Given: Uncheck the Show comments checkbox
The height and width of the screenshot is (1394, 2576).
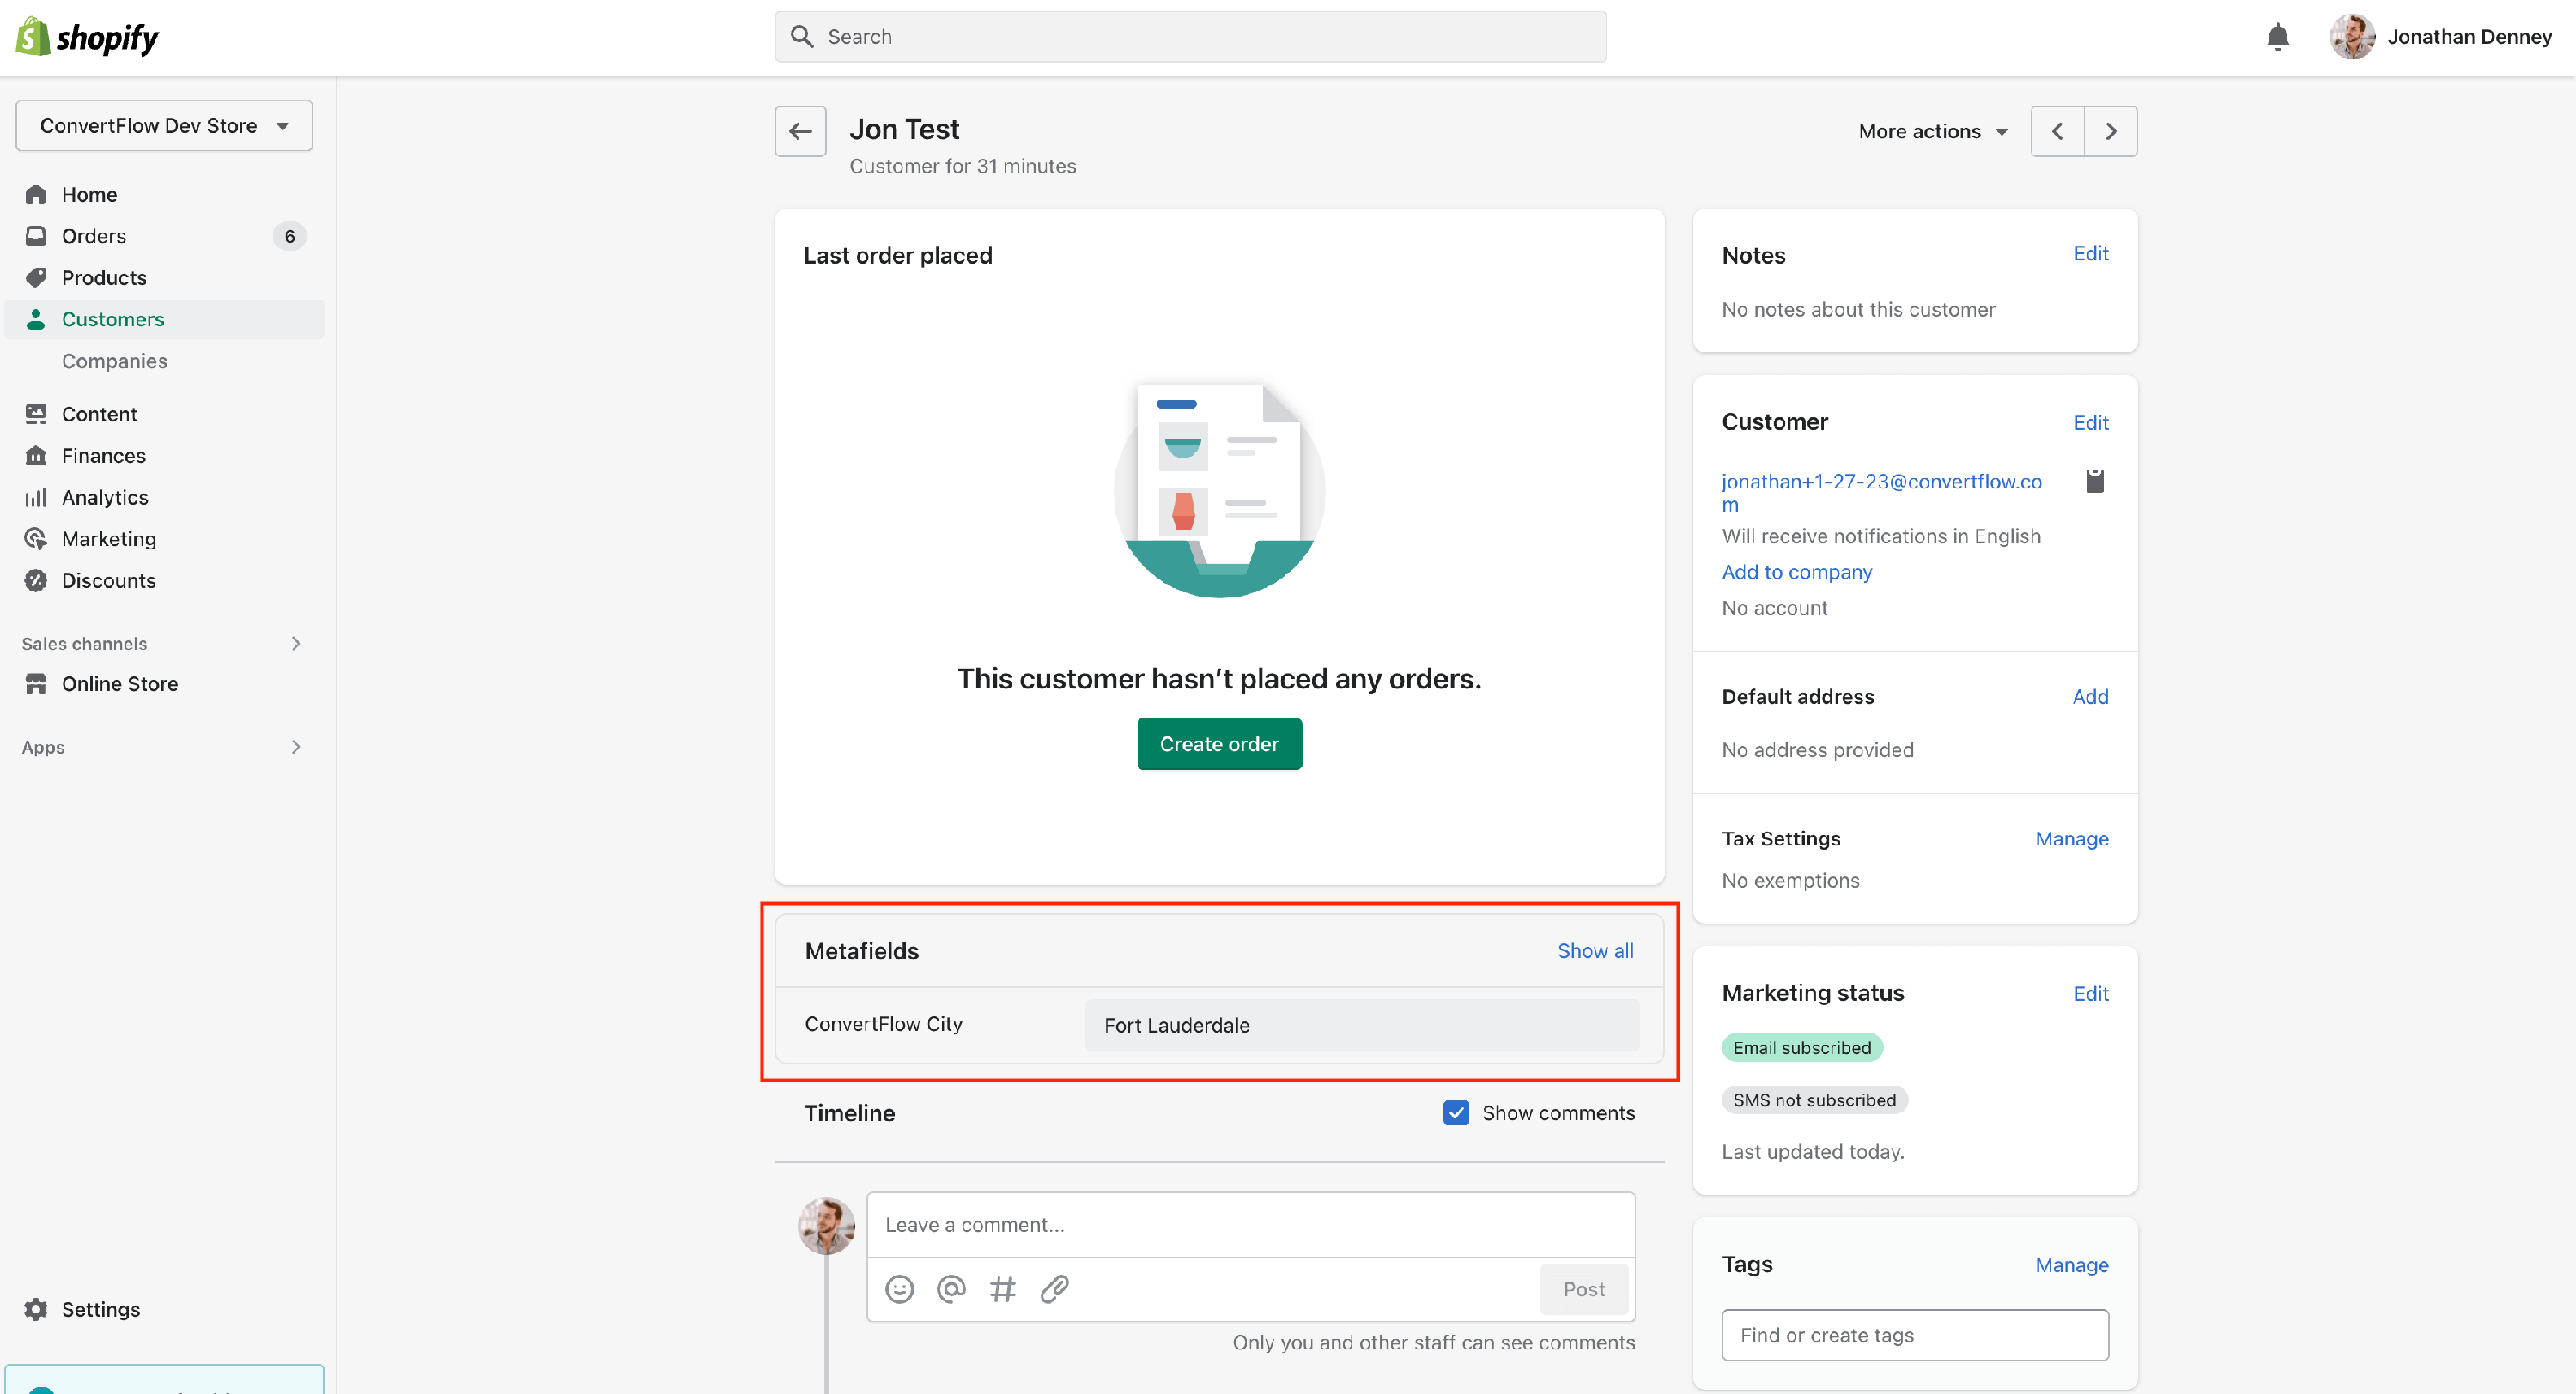Looking at the screenshot, I should click(1456, 1113).
